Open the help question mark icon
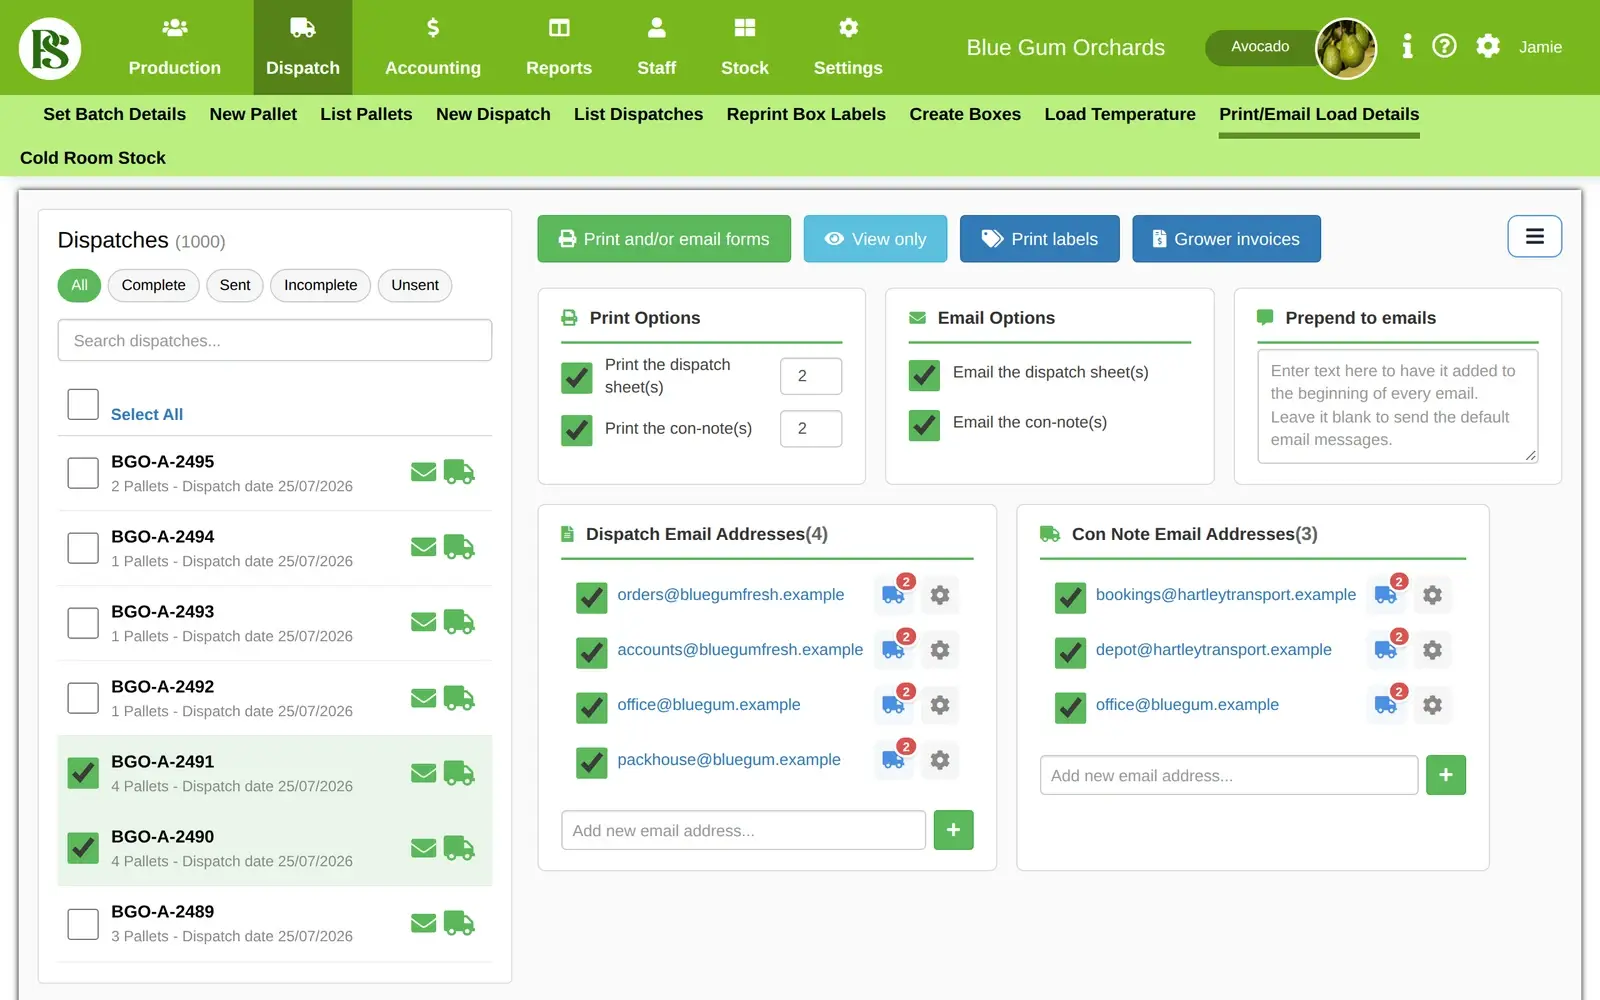Image resolution: width=1600 pixels, height=1000 pixels. point(1444,46)
